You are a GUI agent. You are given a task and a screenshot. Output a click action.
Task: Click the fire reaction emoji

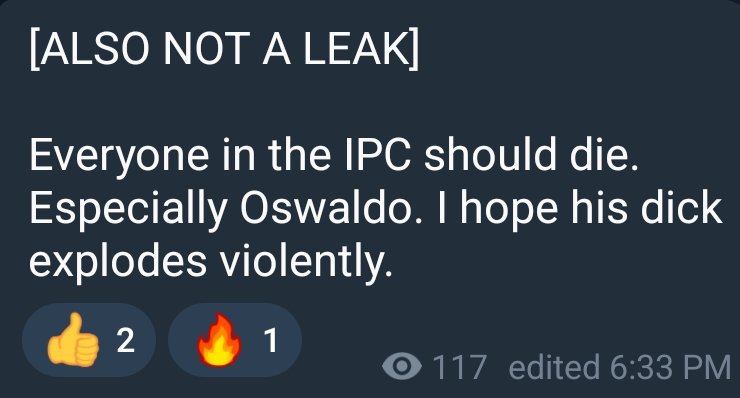(x=219, y=340)
